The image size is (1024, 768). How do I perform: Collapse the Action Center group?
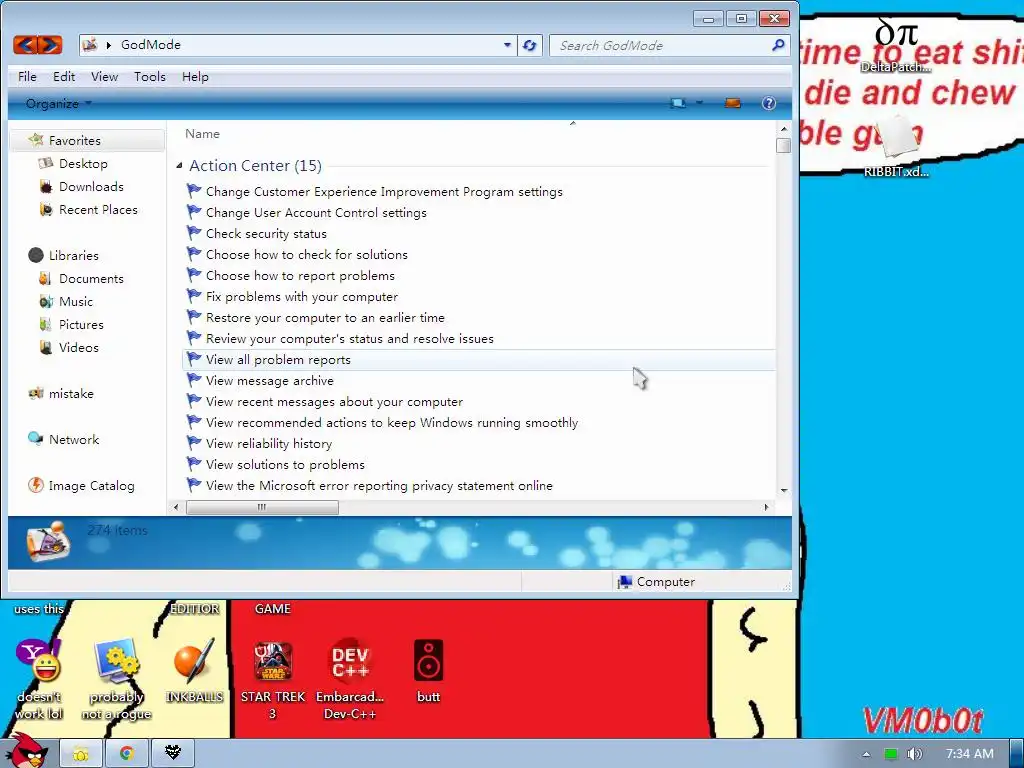pos(179,166)
